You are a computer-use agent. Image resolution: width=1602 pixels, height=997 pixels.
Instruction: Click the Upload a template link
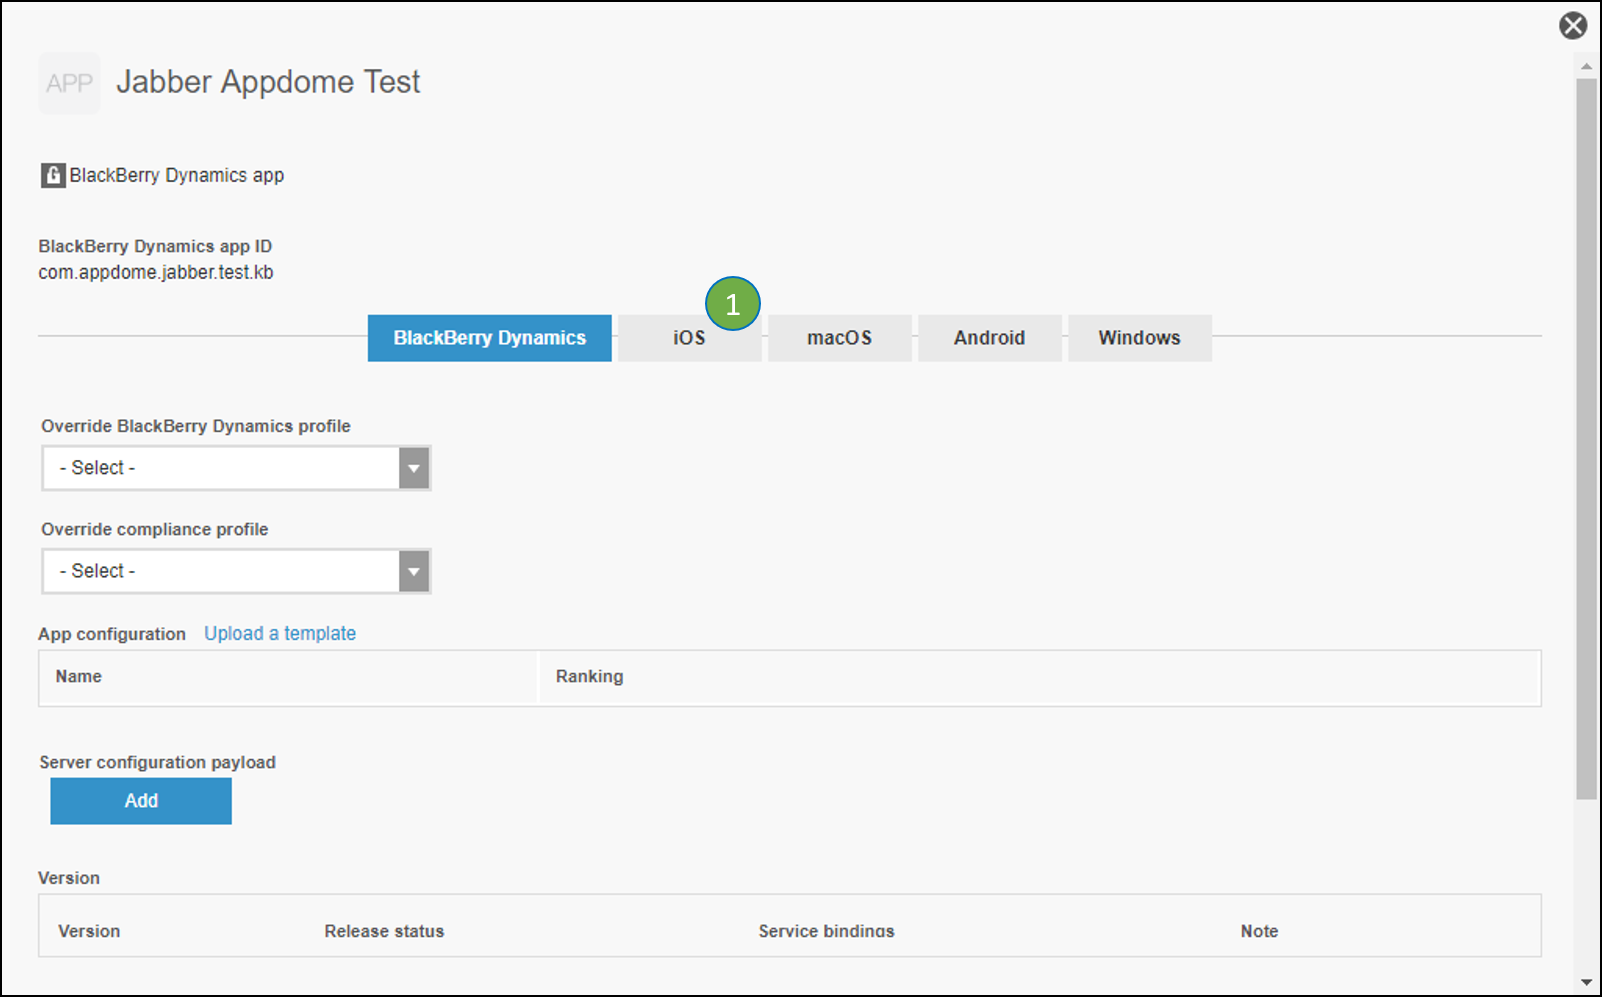tap(280, 633)
